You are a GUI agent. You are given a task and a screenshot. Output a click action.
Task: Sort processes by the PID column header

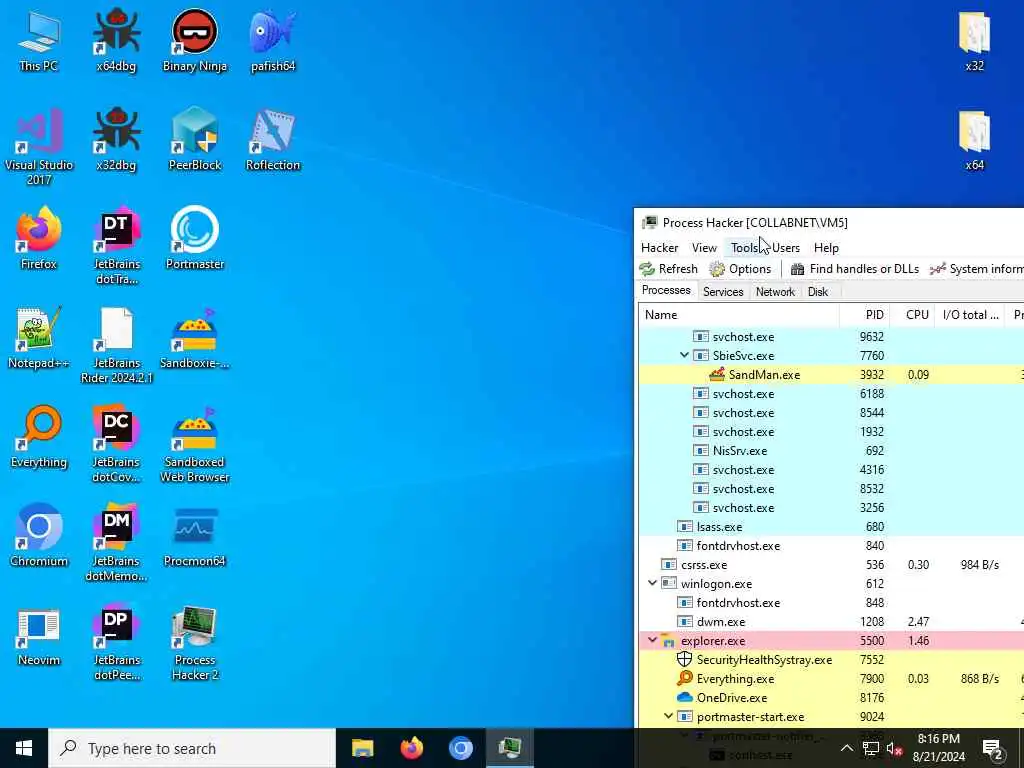(865, 315)
